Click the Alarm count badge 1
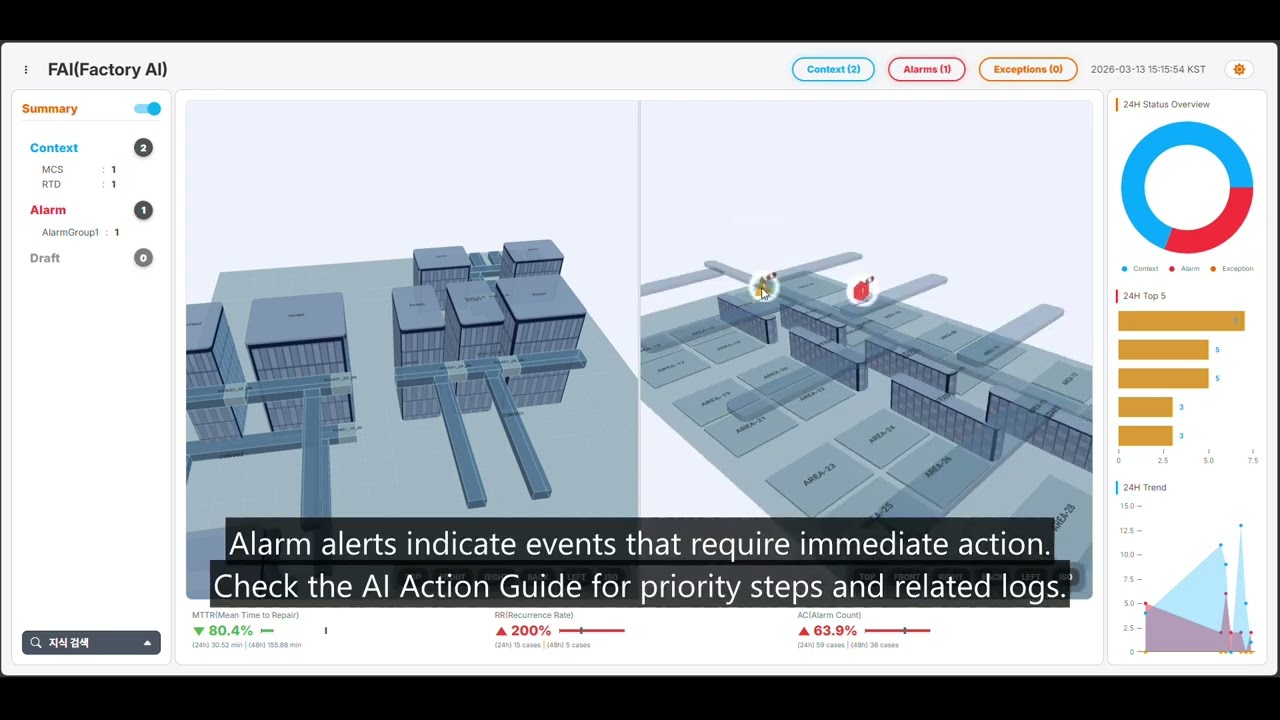The image size is (1280, 720). [143, 210]
